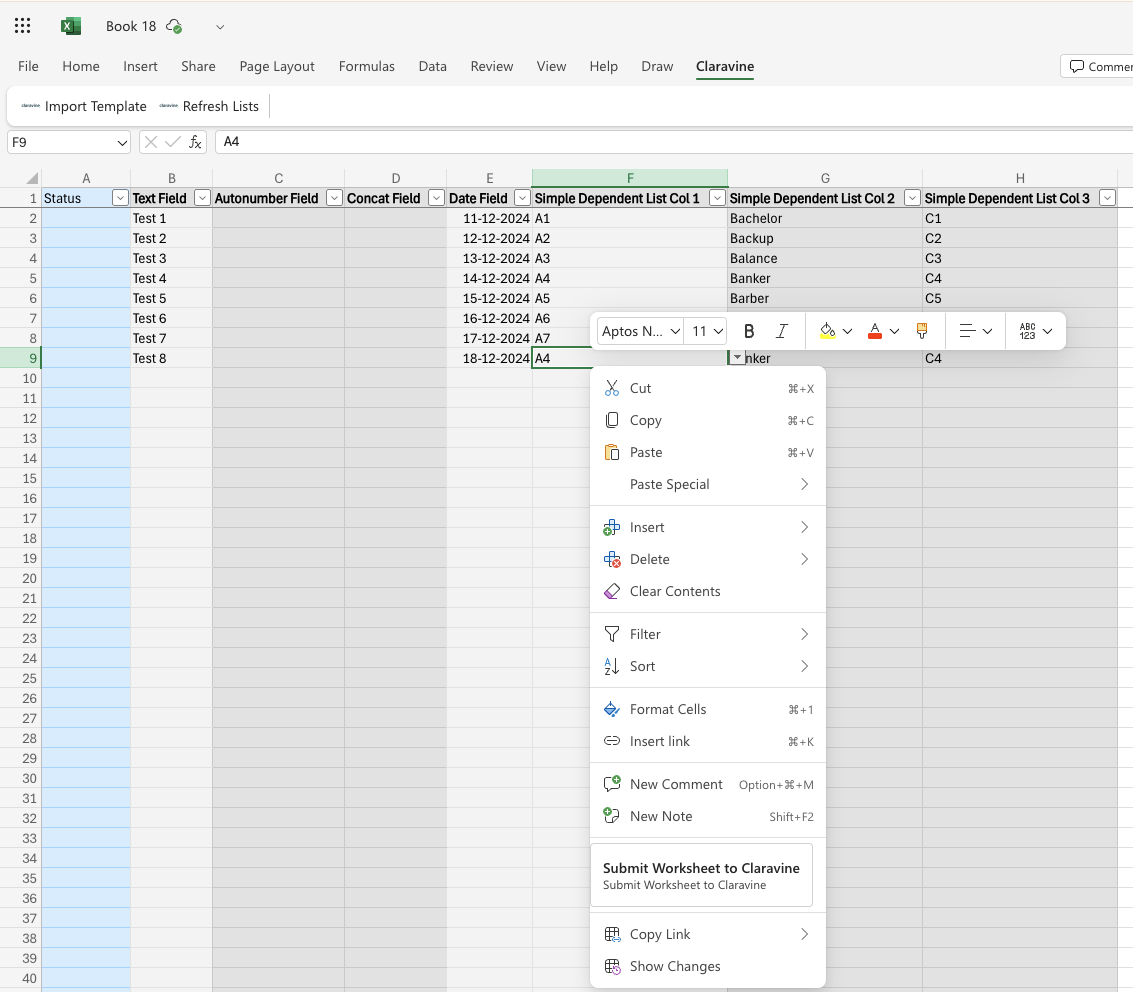Click the Excel logo icon
Viewport: 1133px width, 992px height.
tap(70, 26)
